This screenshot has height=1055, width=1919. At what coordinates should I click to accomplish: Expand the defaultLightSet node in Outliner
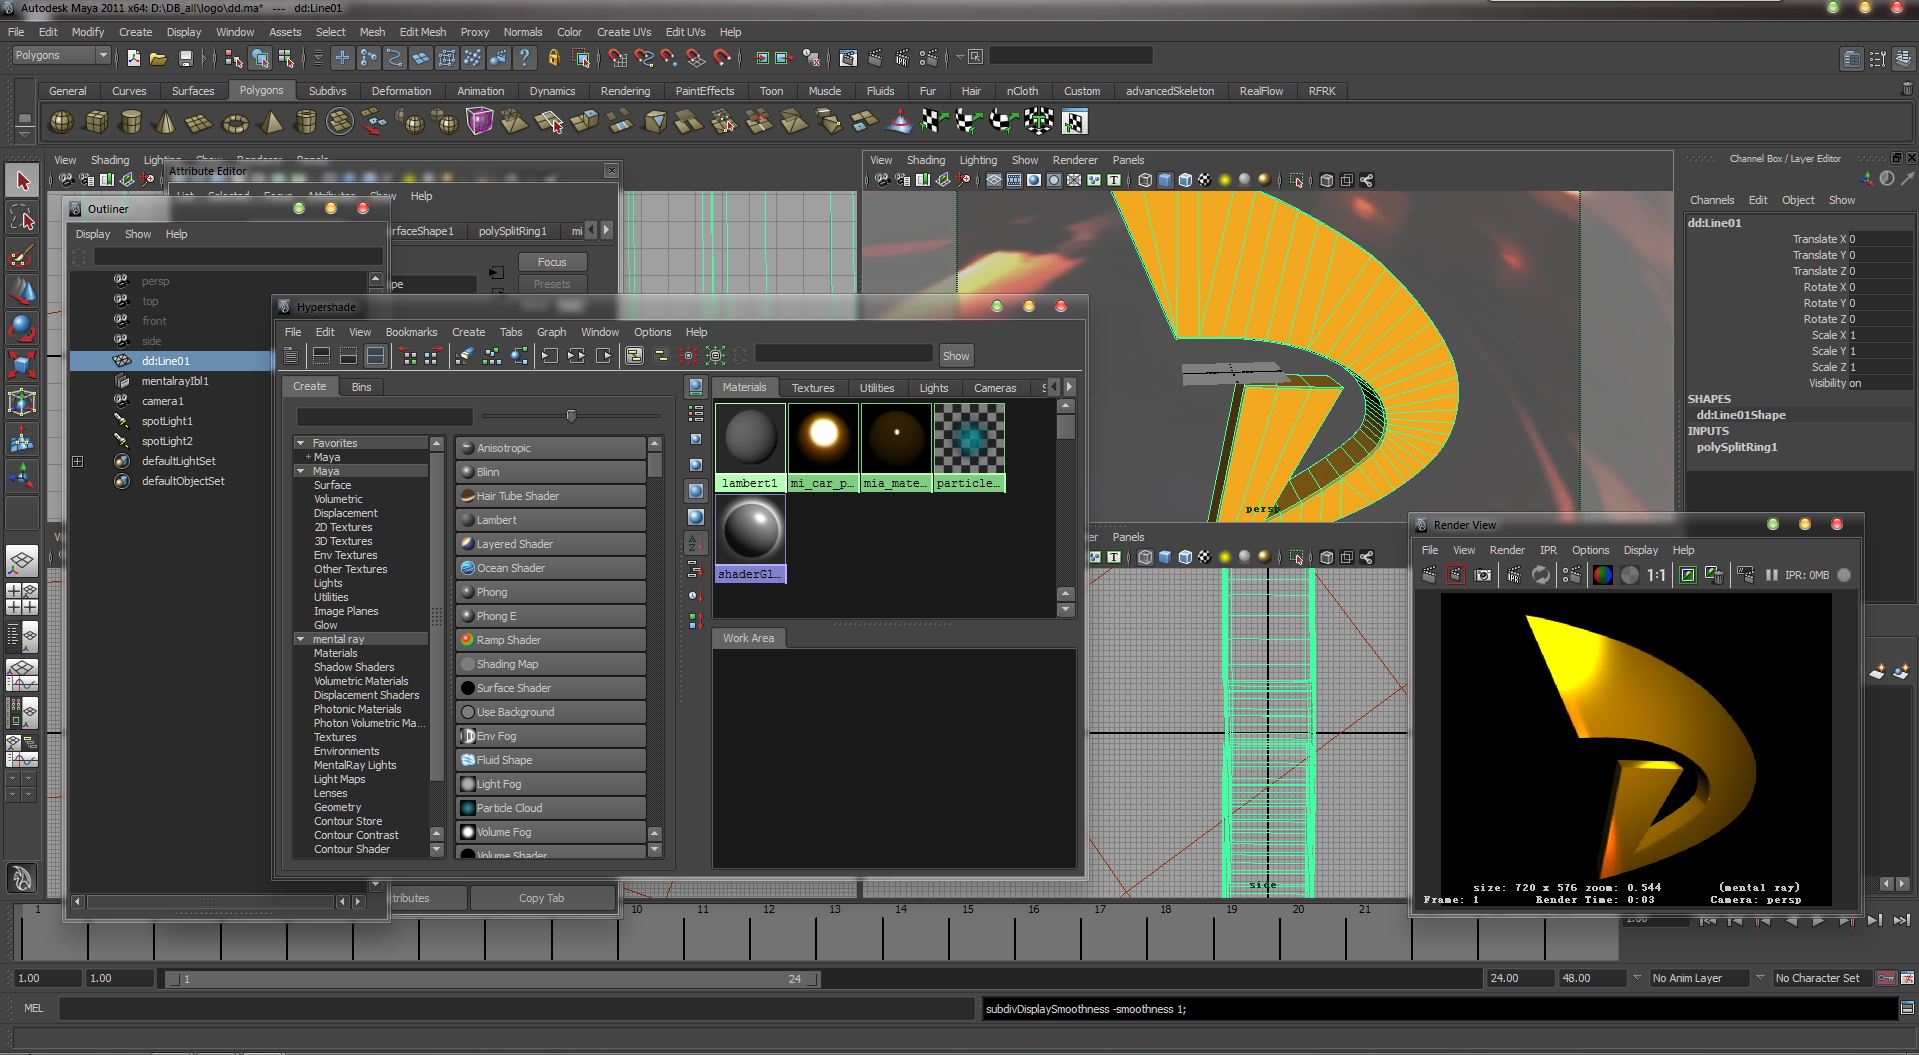click(x=77, y=461)
